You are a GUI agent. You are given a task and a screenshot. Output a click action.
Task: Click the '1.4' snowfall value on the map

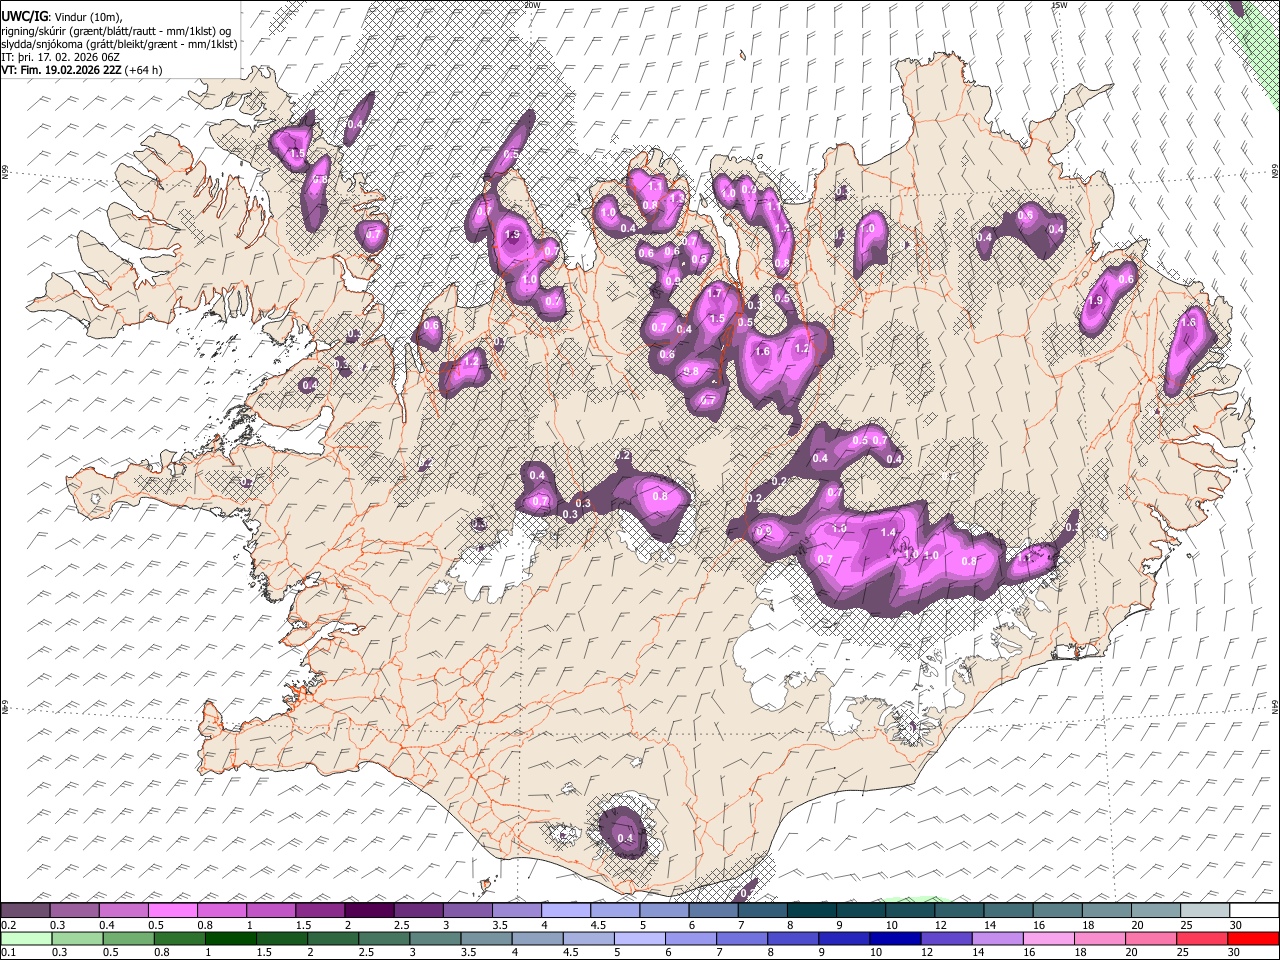tap(888, 532)
